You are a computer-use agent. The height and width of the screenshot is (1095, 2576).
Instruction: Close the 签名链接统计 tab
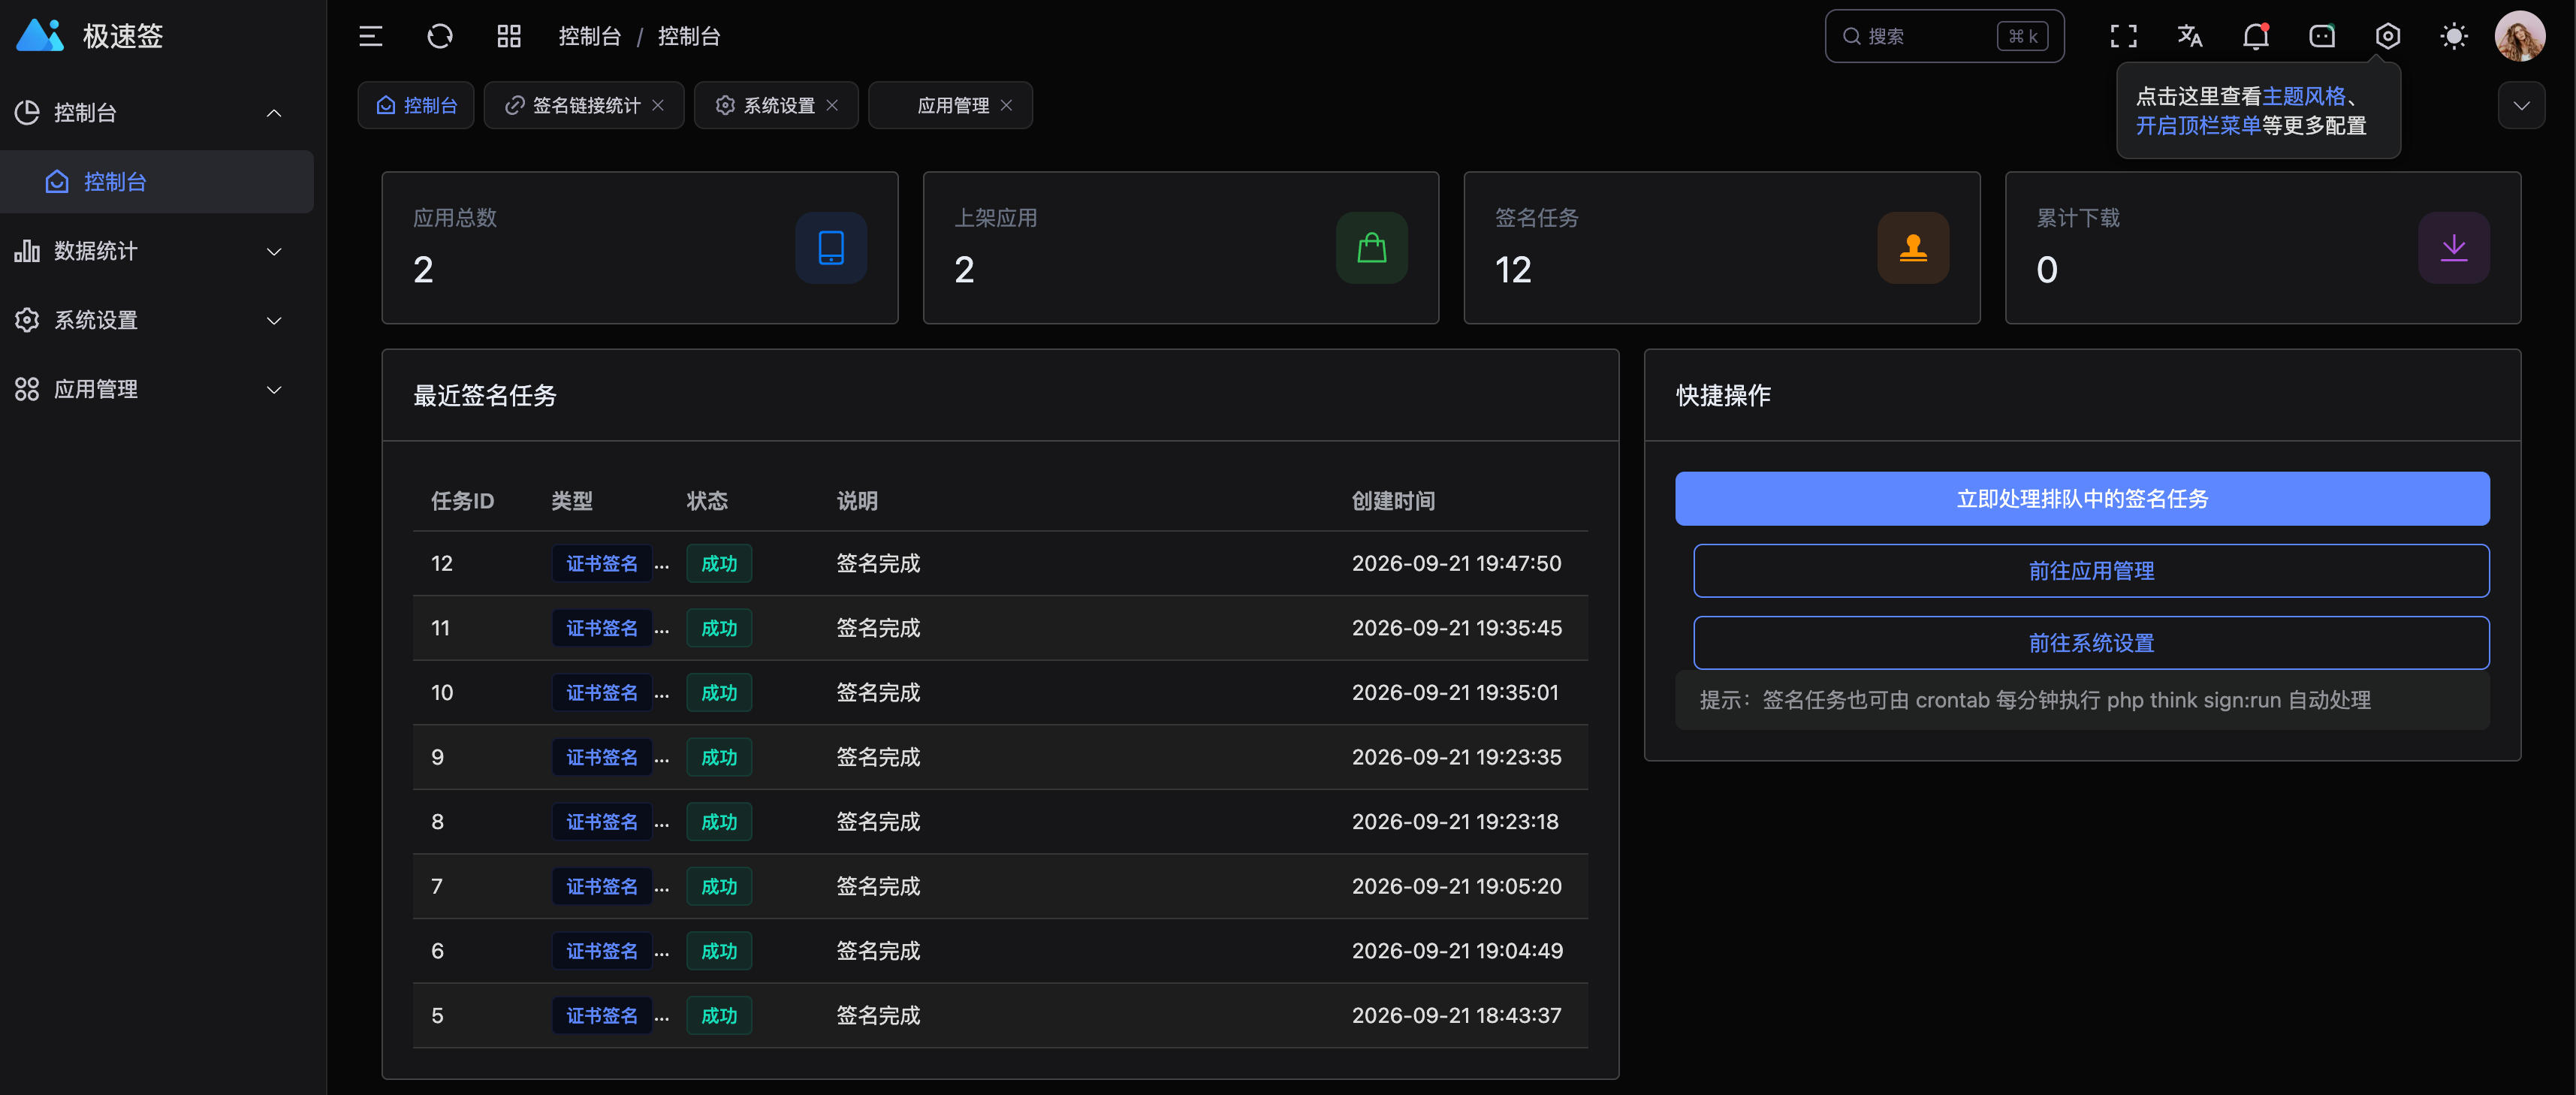(x=658, y=105)
